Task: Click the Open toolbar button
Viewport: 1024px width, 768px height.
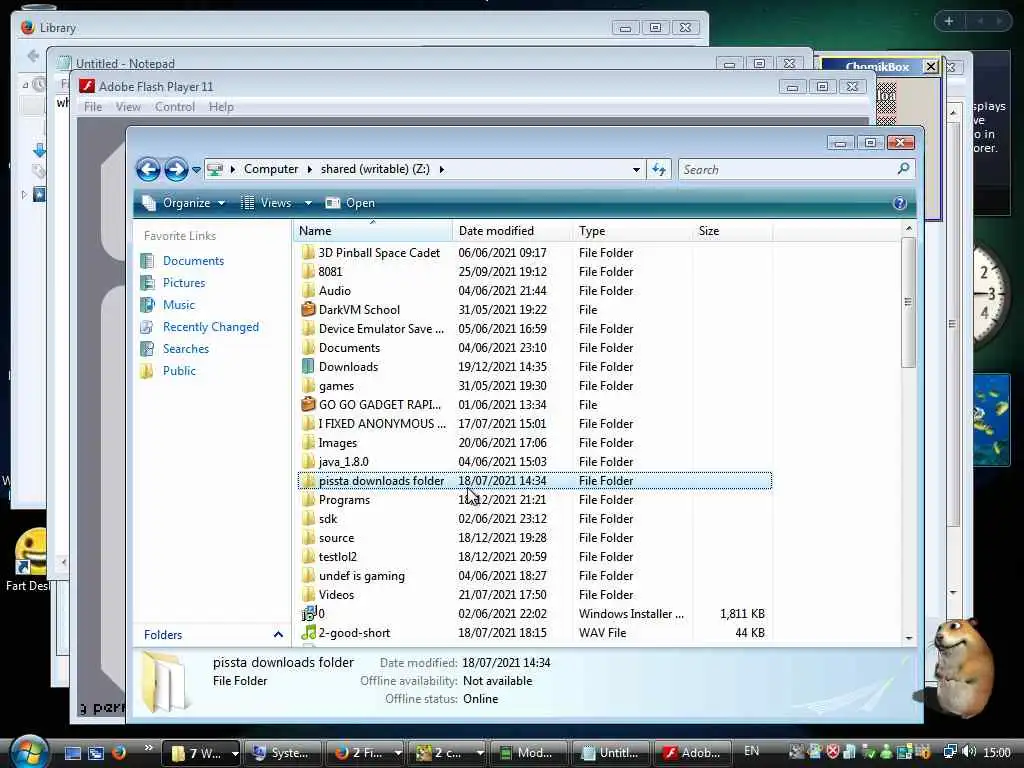Action: coord(351,203)
